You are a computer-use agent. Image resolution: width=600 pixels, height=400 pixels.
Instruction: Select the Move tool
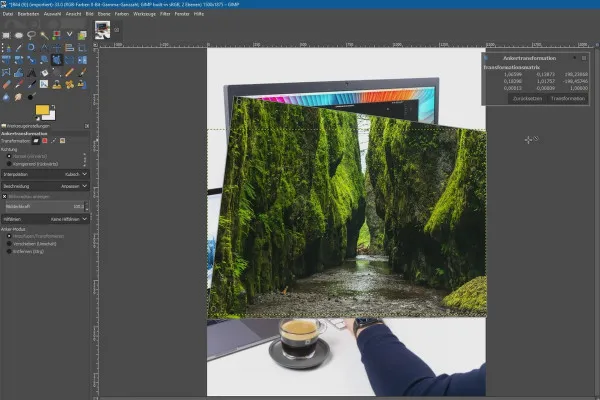pyautogui.click(x=57, y=47)
